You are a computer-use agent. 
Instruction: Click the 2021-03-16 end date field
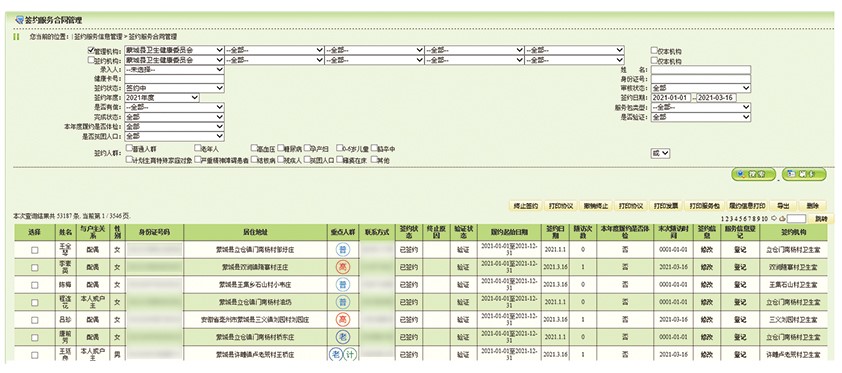(716, 98)
